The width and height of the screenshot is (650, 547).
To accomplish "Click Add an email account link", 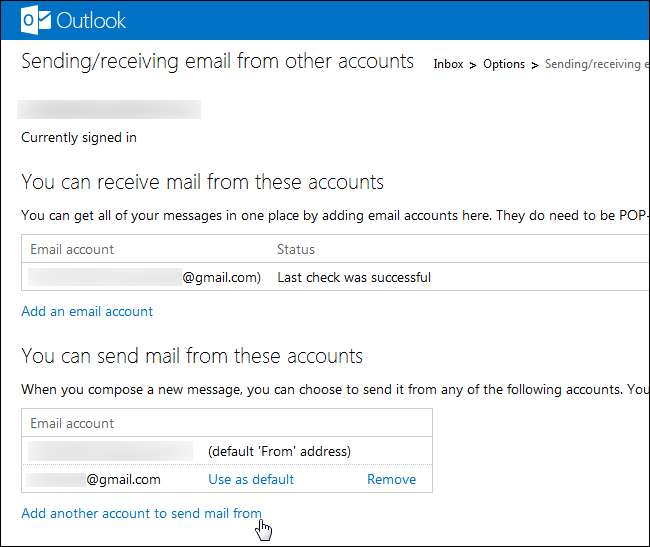I will coord(87,311).
